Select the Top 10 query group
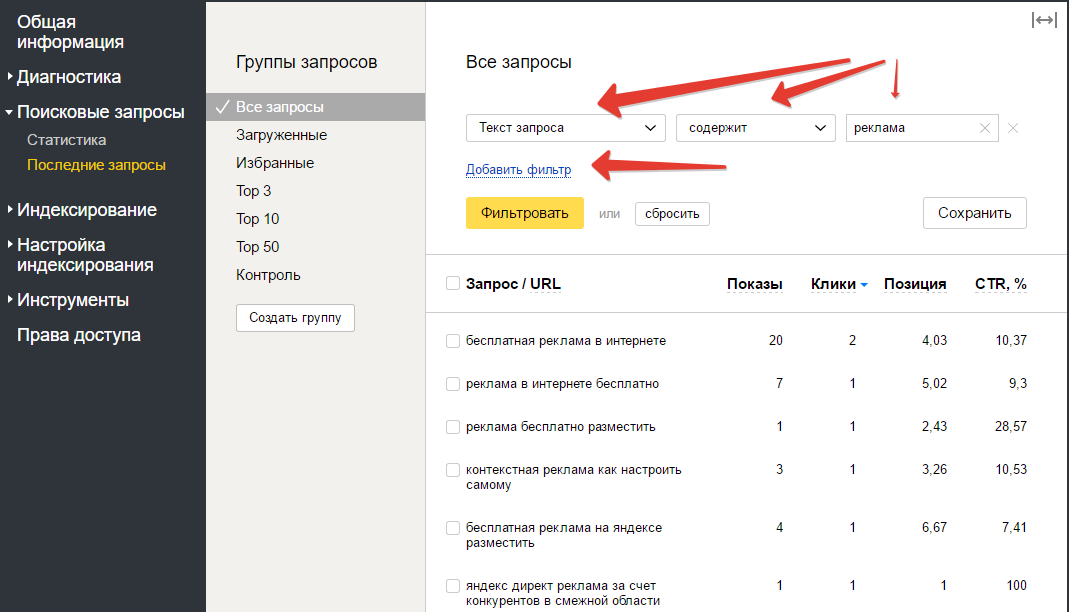The image size is (1069, 612). click(x=258, y=219)
